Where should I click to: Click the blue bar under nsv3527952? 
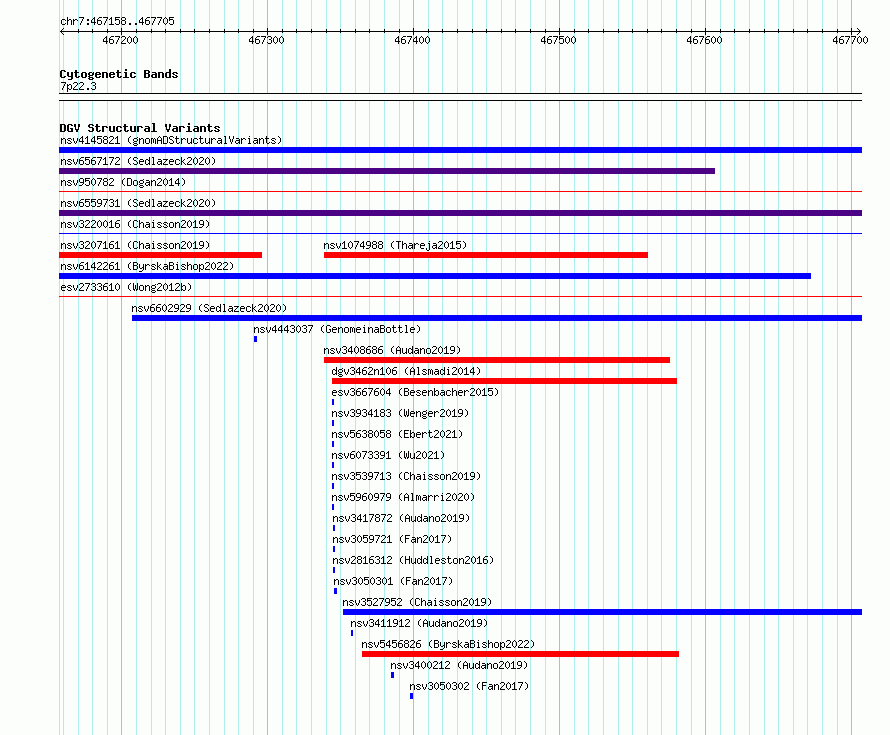(602, 612)
